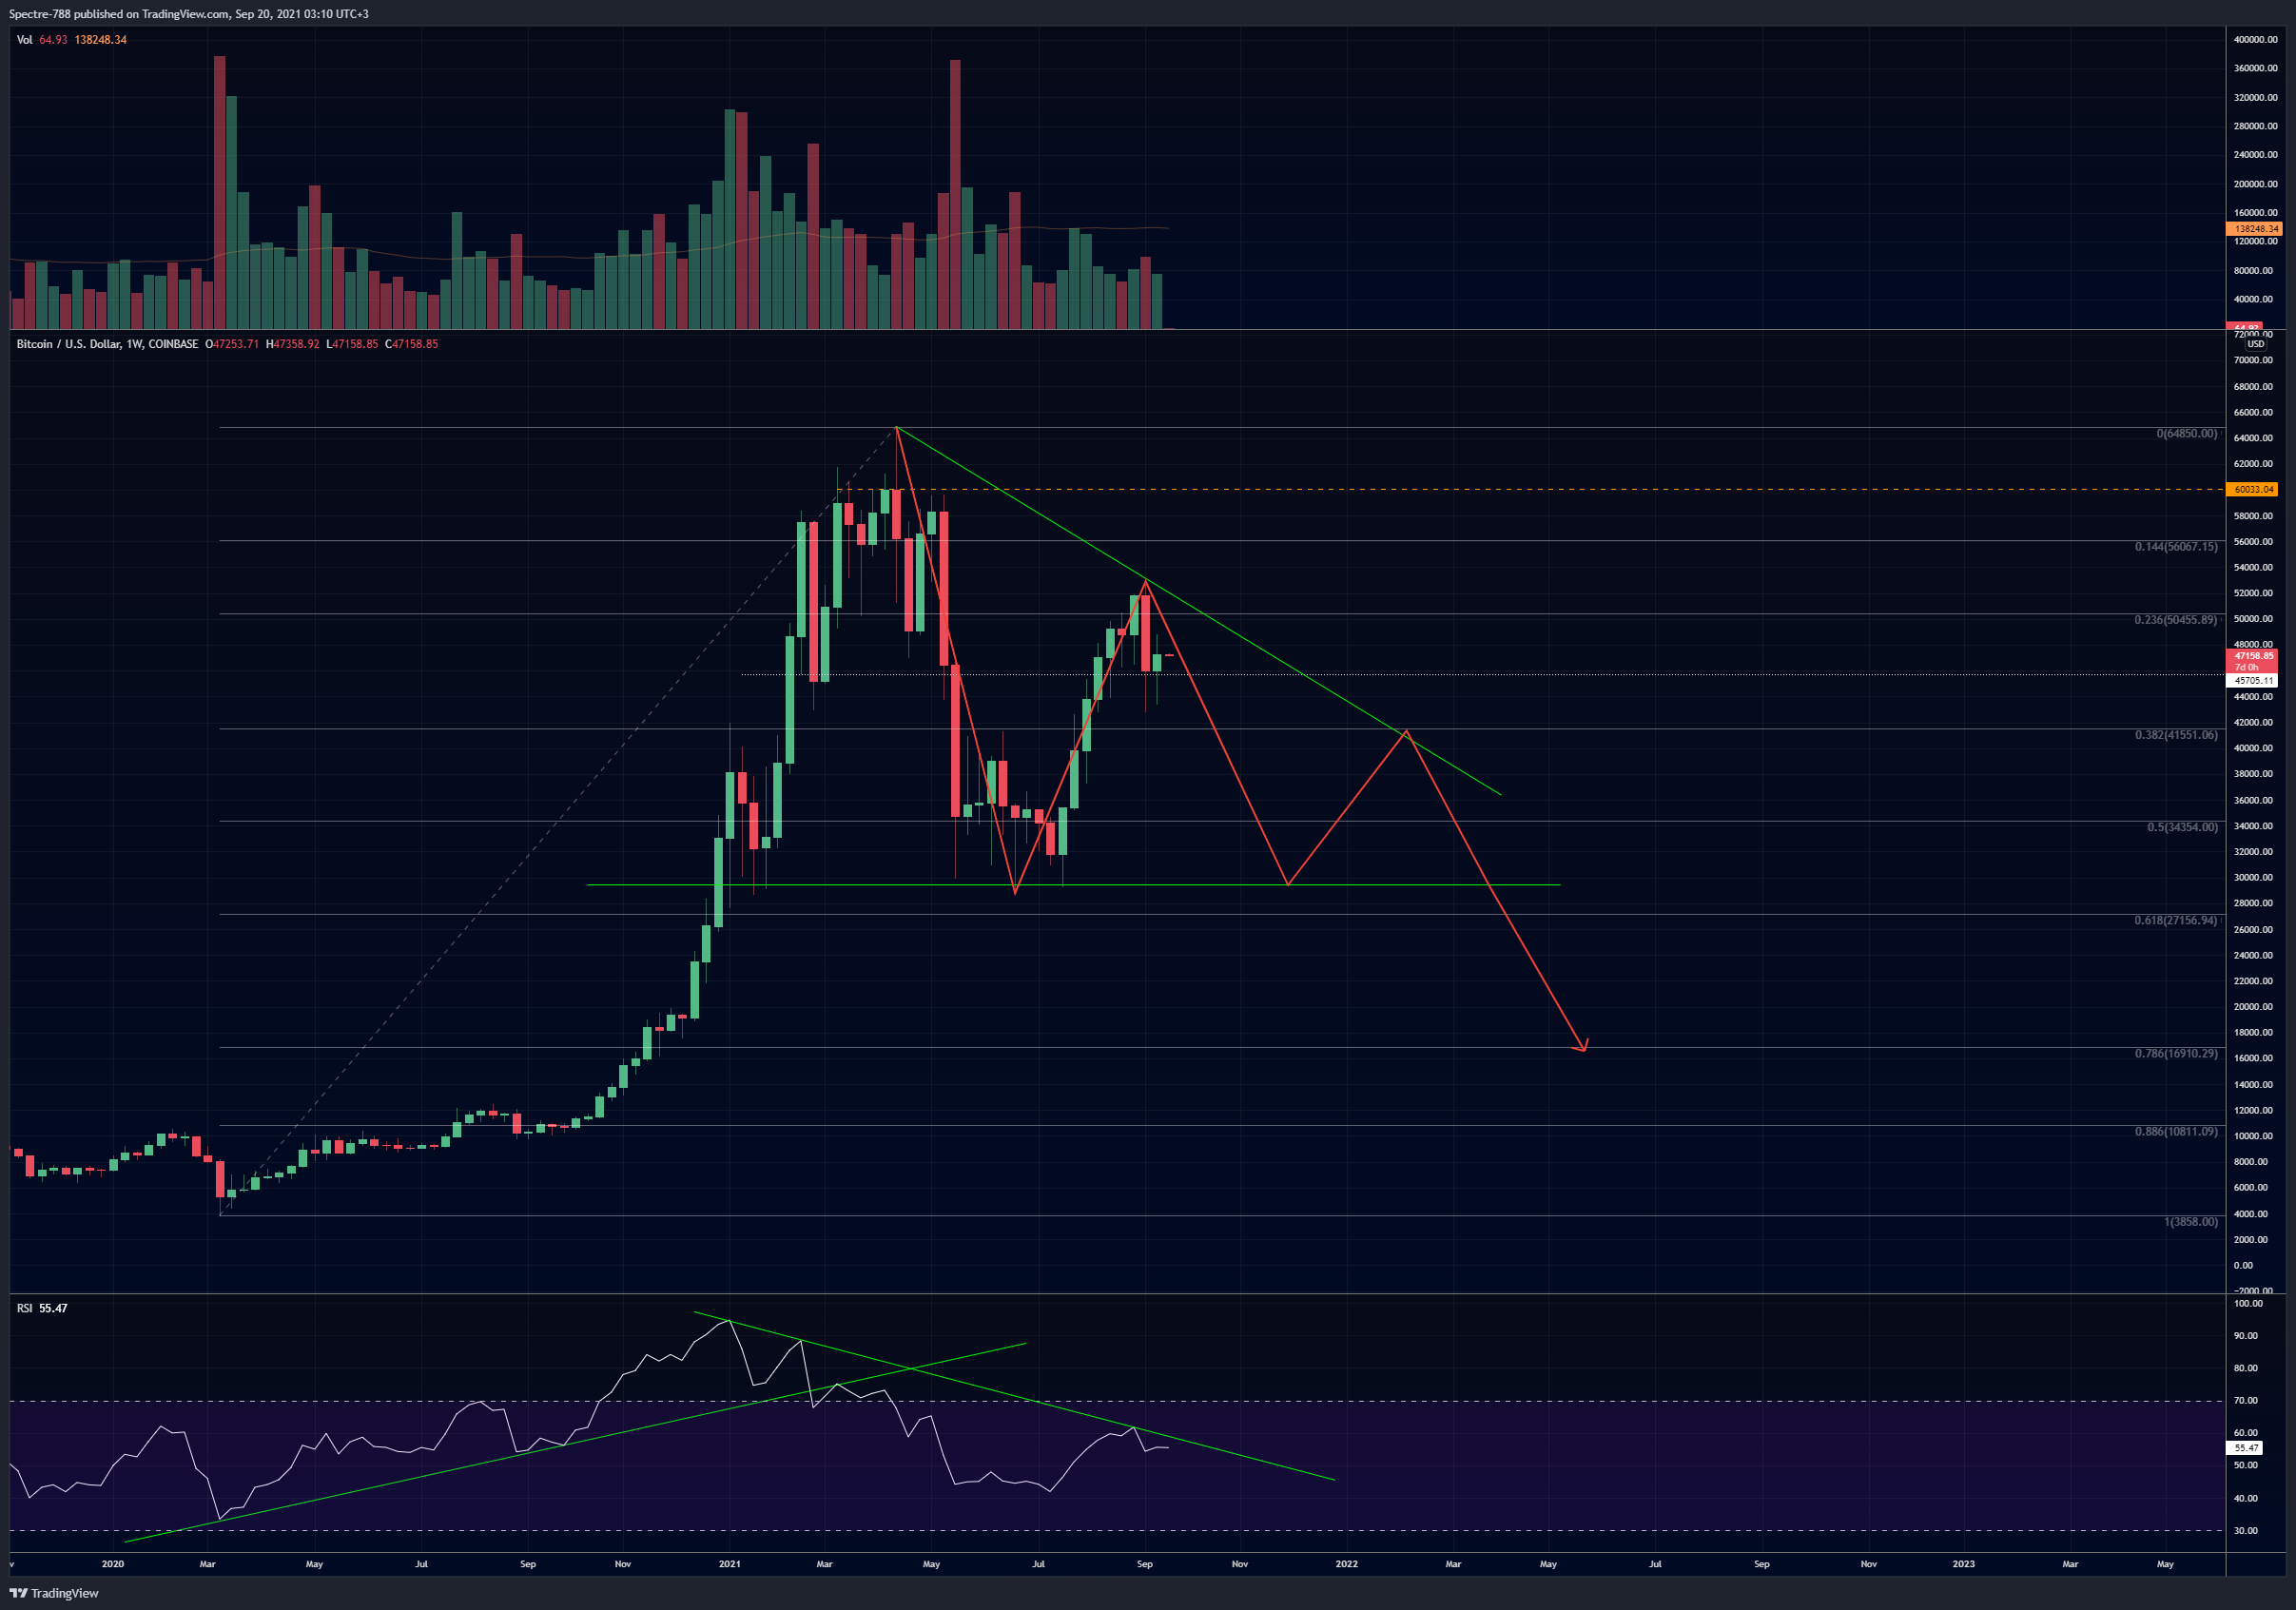Click the close value 'C47158.85' in the legend

pos(411,344)
